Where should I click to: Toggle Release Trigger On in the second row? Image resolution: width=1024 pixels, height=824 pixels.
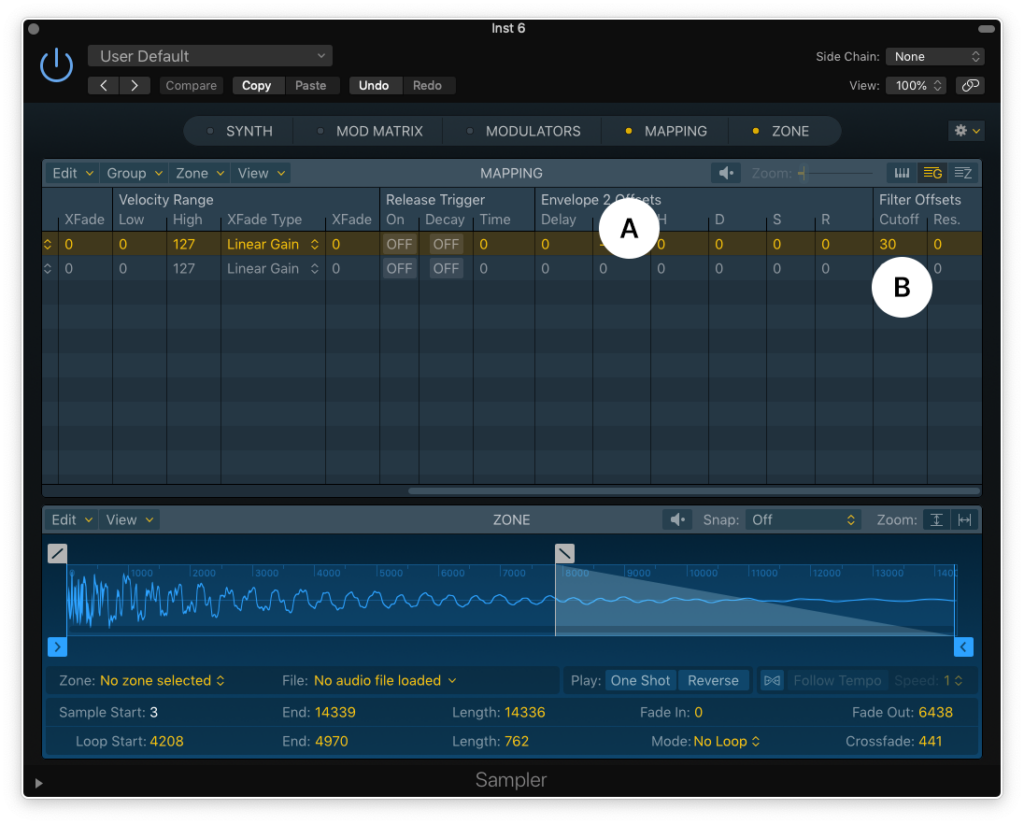click(x=399, y=268)
